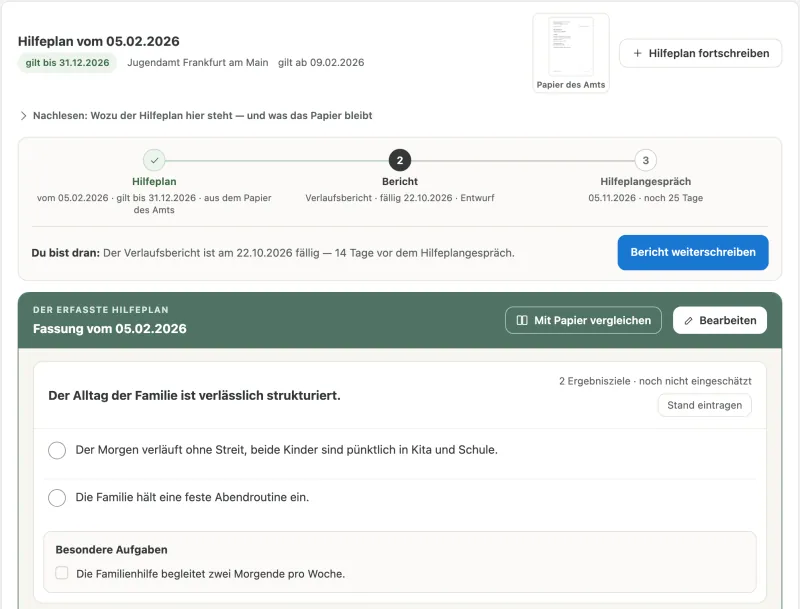Open the Papier des Amts document thumbnail
Image resolution: width=800 pixels, height=609 pixels.
coord(570,53)
